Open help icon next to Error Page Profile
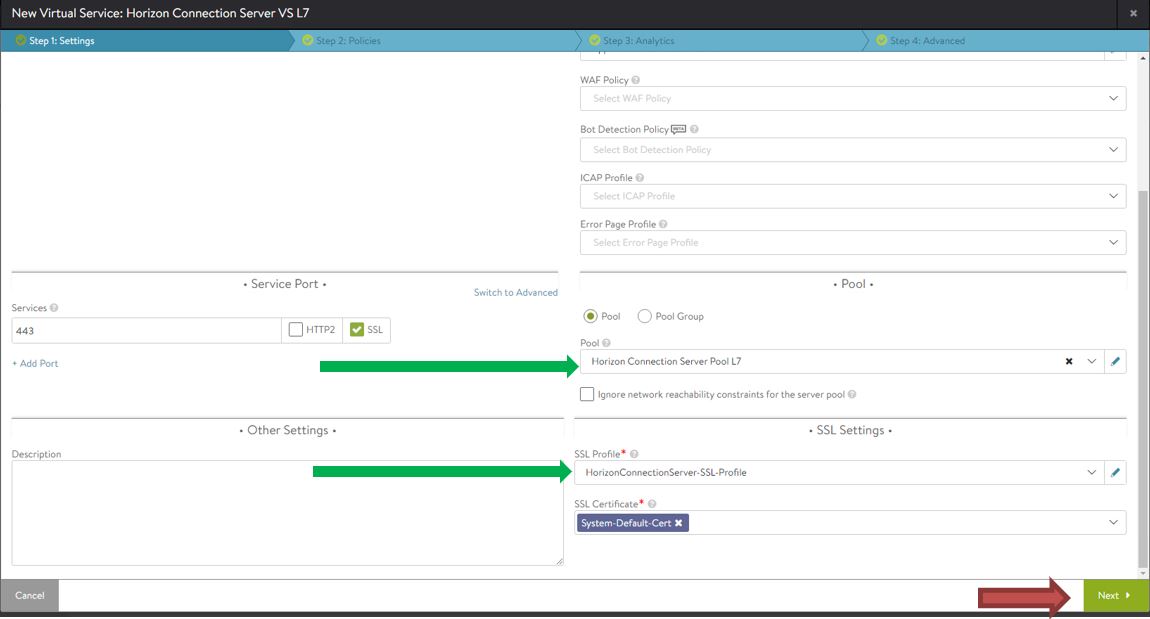 coord(663,224)
